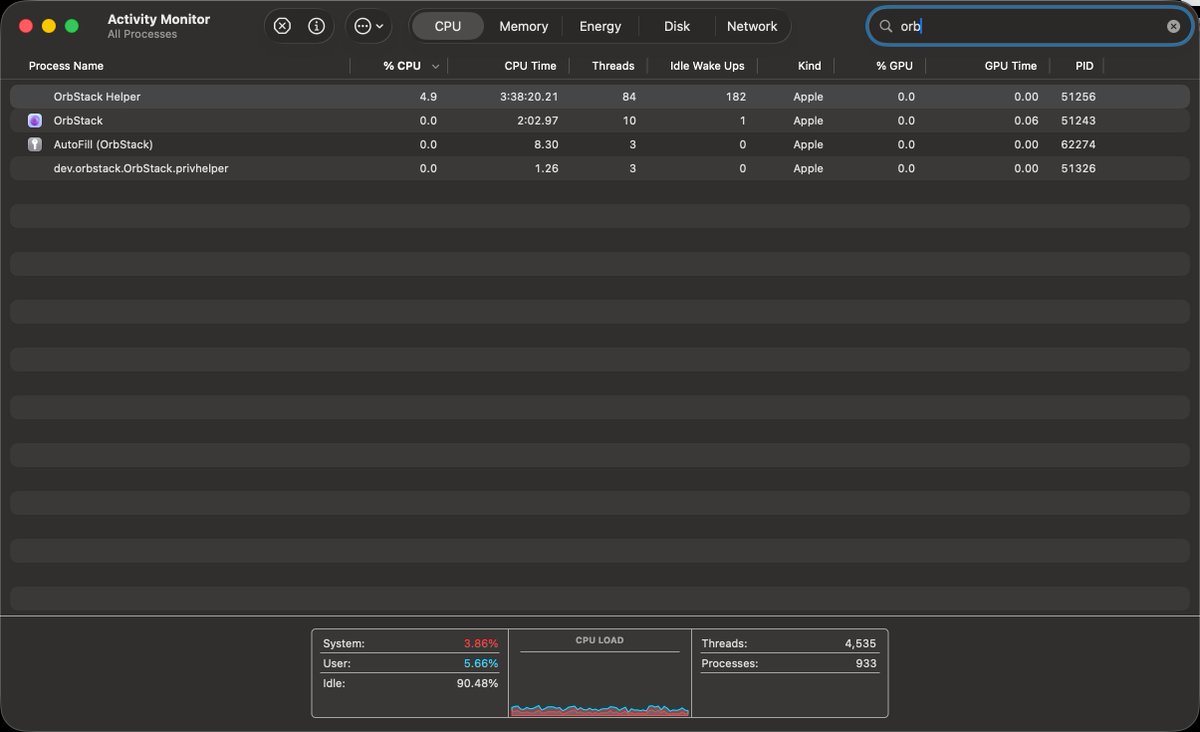The height and width of the screenshot is (732, 1200).
Task: Sort by the CPU Time column header
Action: tap(530, 66)
